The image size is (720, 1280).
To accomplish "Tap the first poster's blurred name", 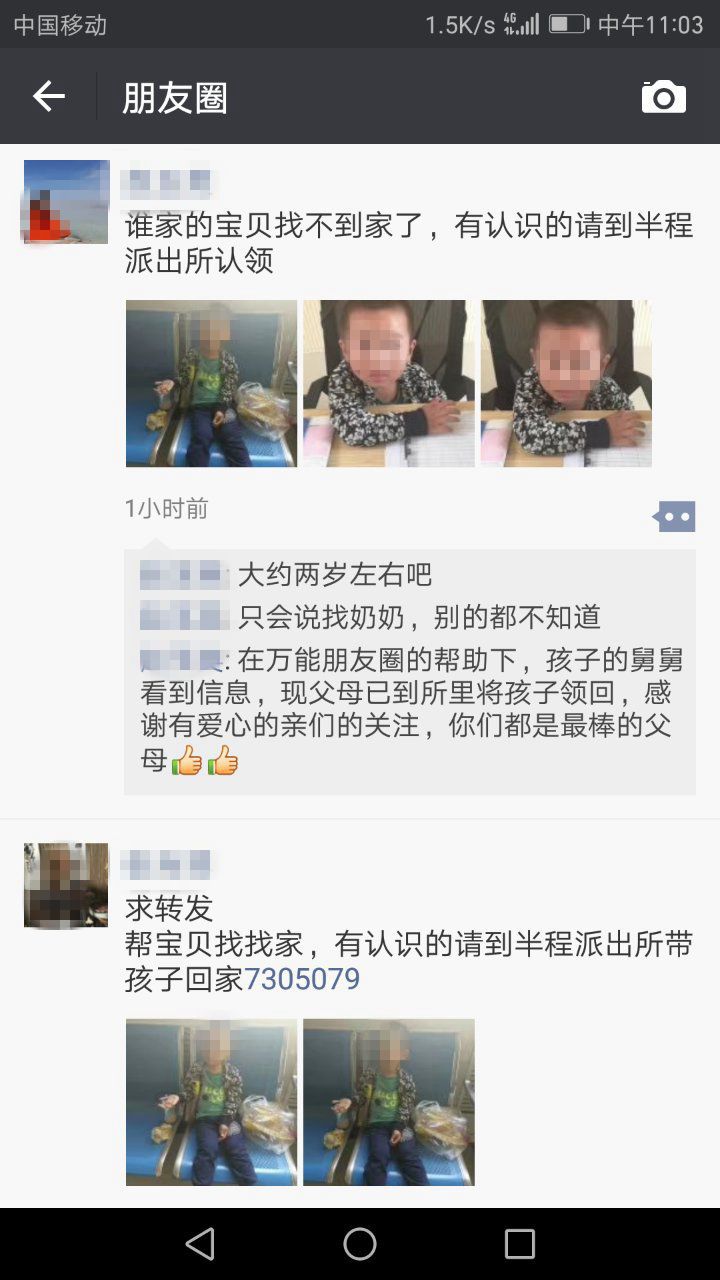I will click(167, 184).
